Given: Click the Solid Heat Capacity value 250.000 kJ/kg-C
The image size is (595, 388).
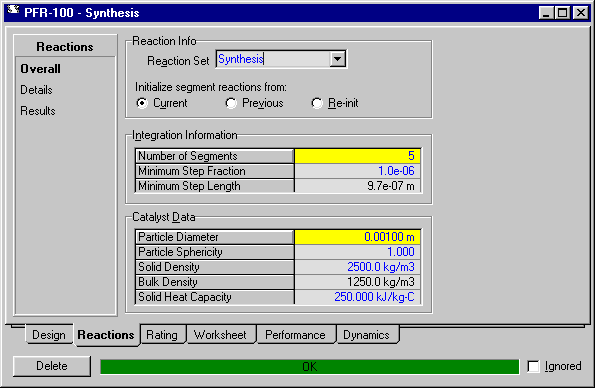Looking at the screenshot, I should click(x=357, y=297).
